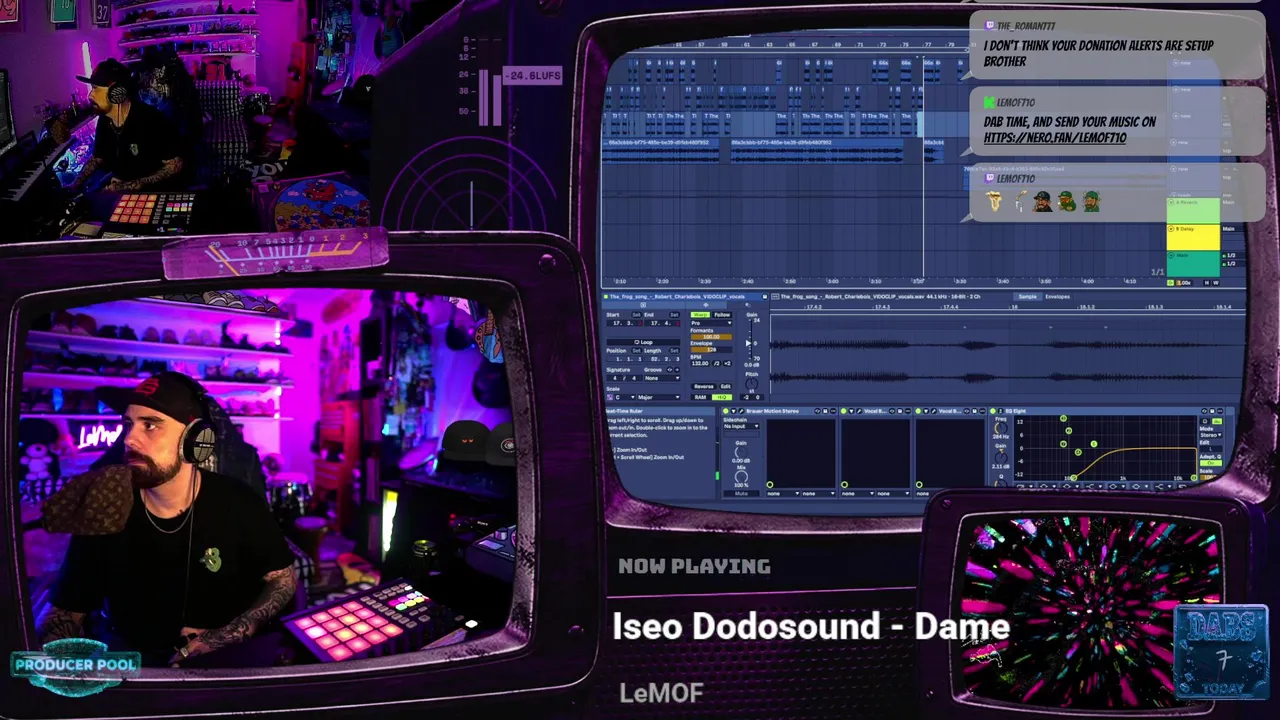Adjust the Envelope 128 slider
The image size is (1280, 720).
[x=711, y=350]
